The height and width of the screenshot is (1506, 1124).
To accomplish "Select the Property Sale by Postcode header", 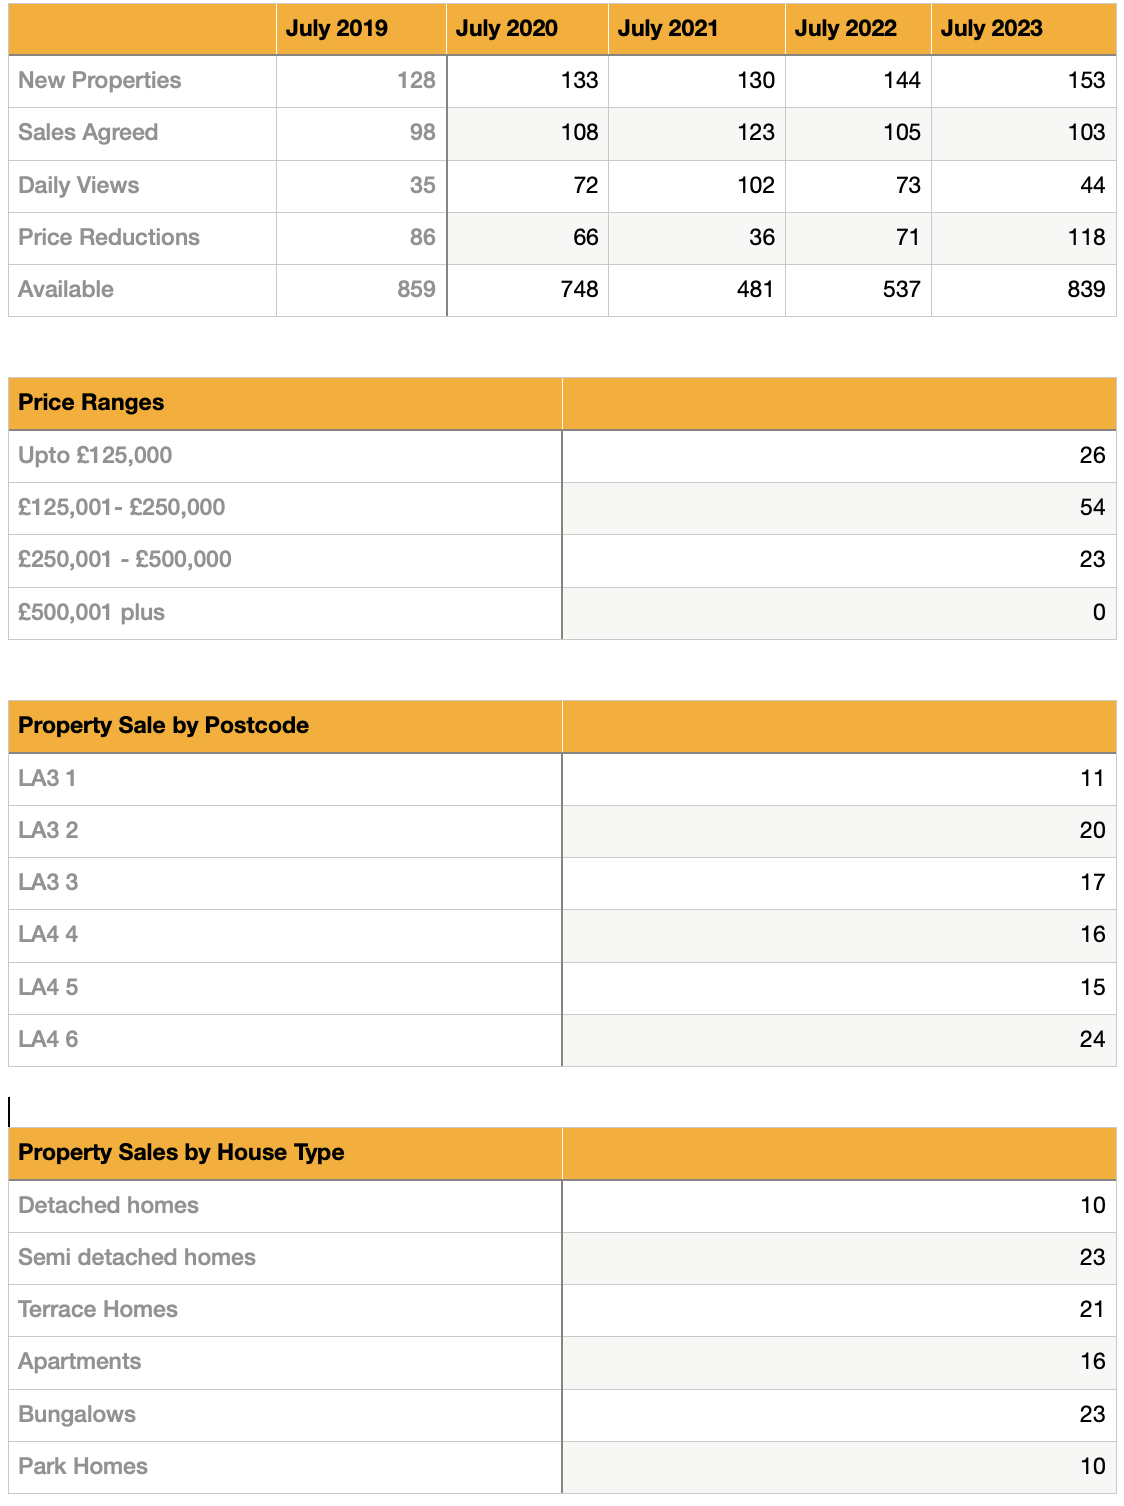I will click(163, 726).
